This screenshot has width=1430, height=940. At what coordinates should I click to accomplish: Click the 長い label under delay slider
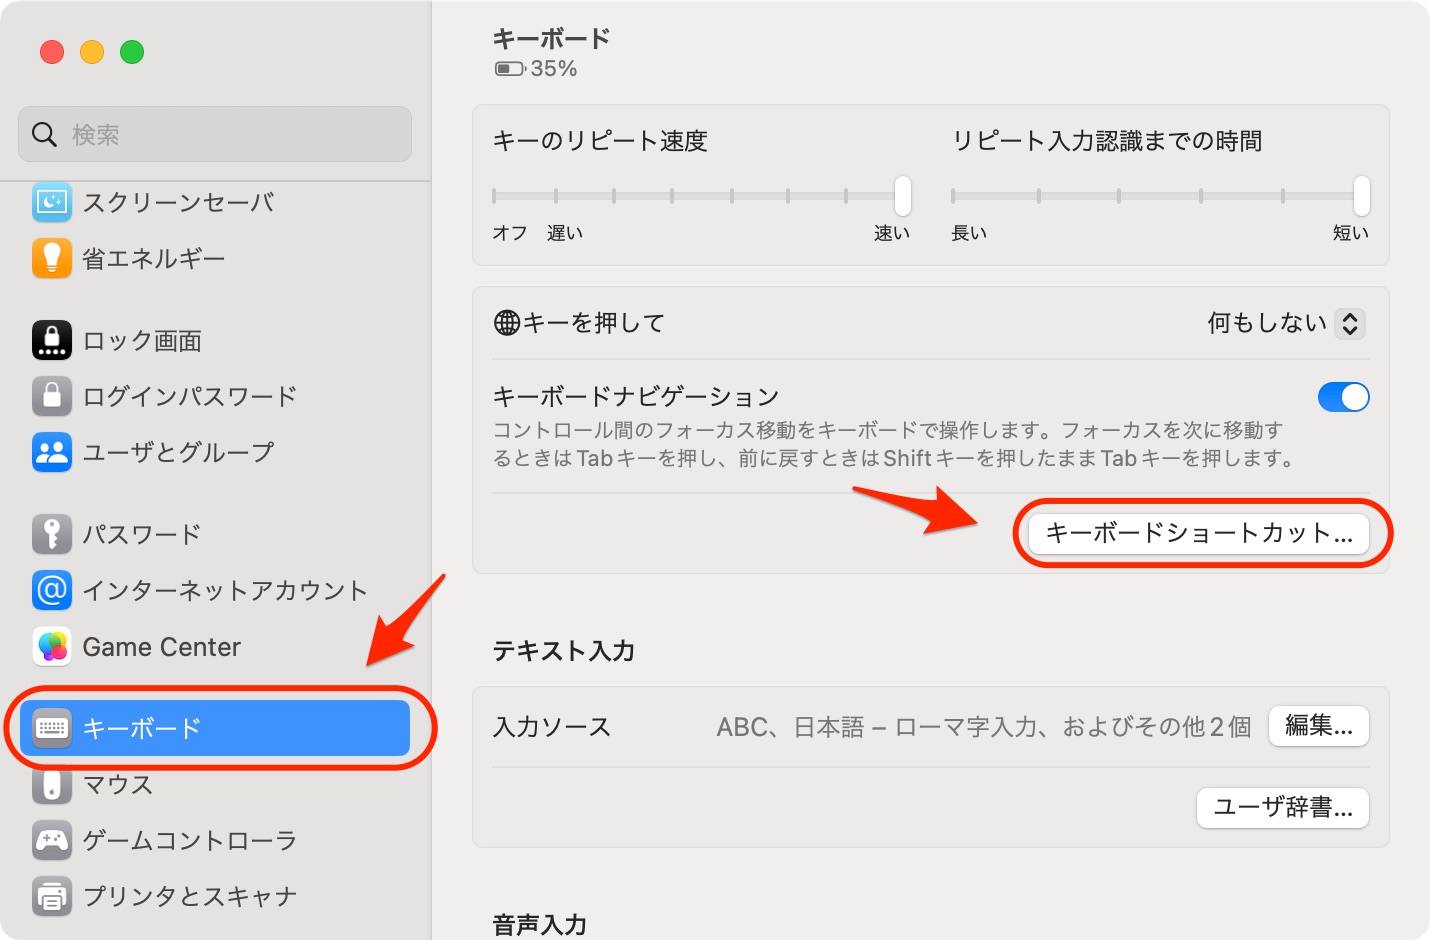[969, 233]
